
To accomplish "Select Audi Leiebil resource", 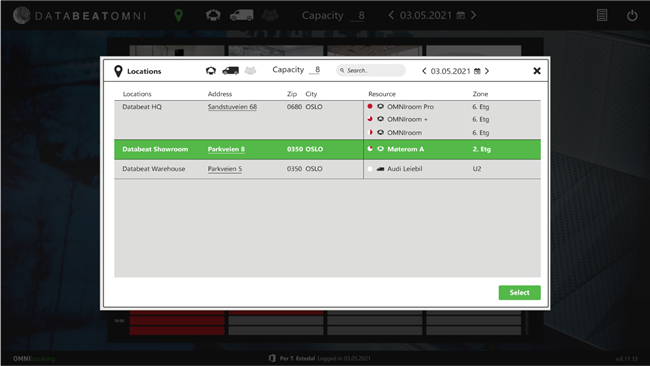I will click(x=405, y=169).
